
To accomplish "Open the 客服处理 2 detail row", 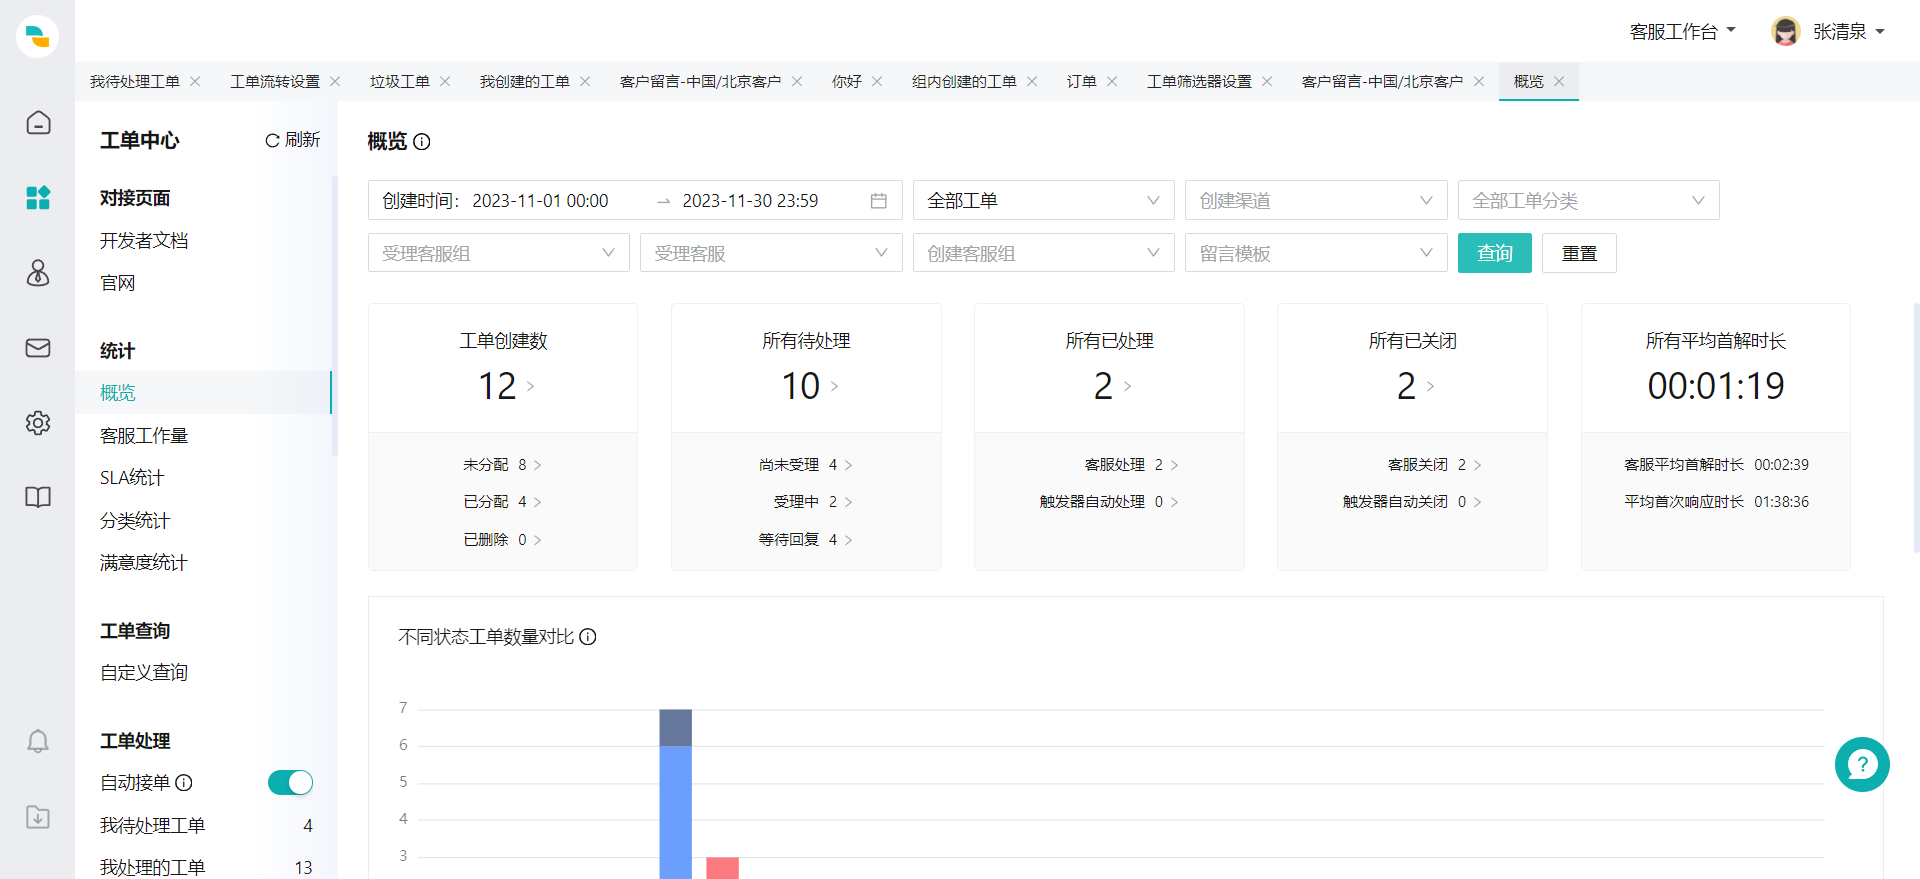I will pos(1131,465).
